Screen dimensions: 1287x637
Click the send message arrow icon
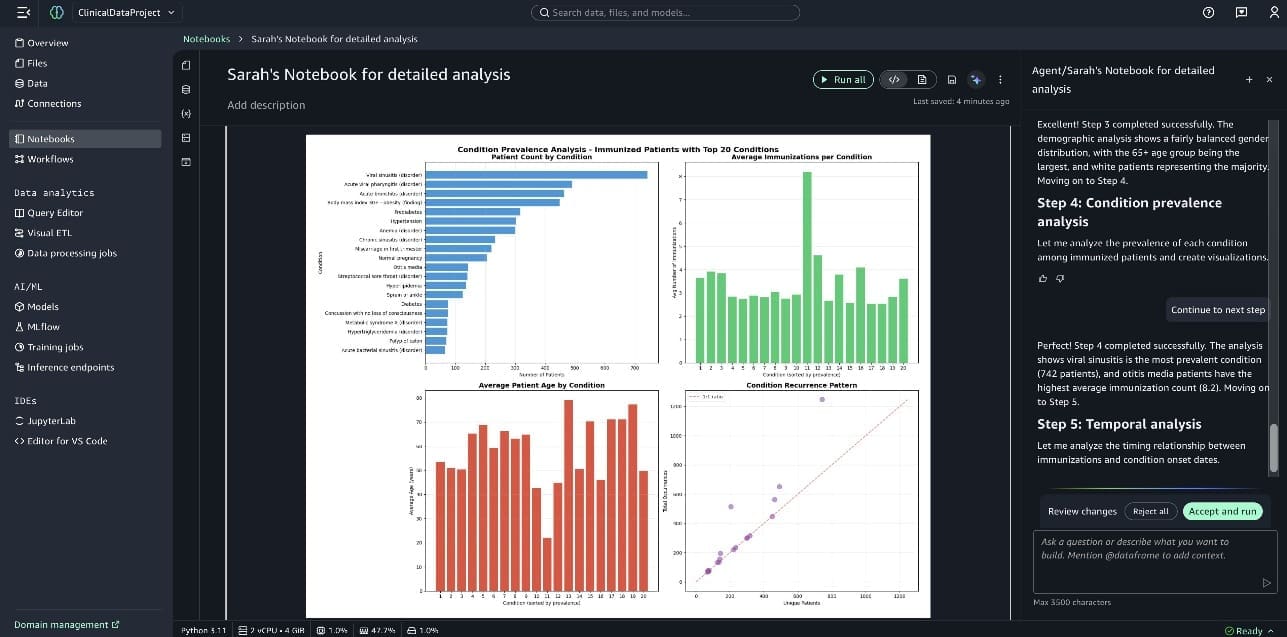[1267, 582]
